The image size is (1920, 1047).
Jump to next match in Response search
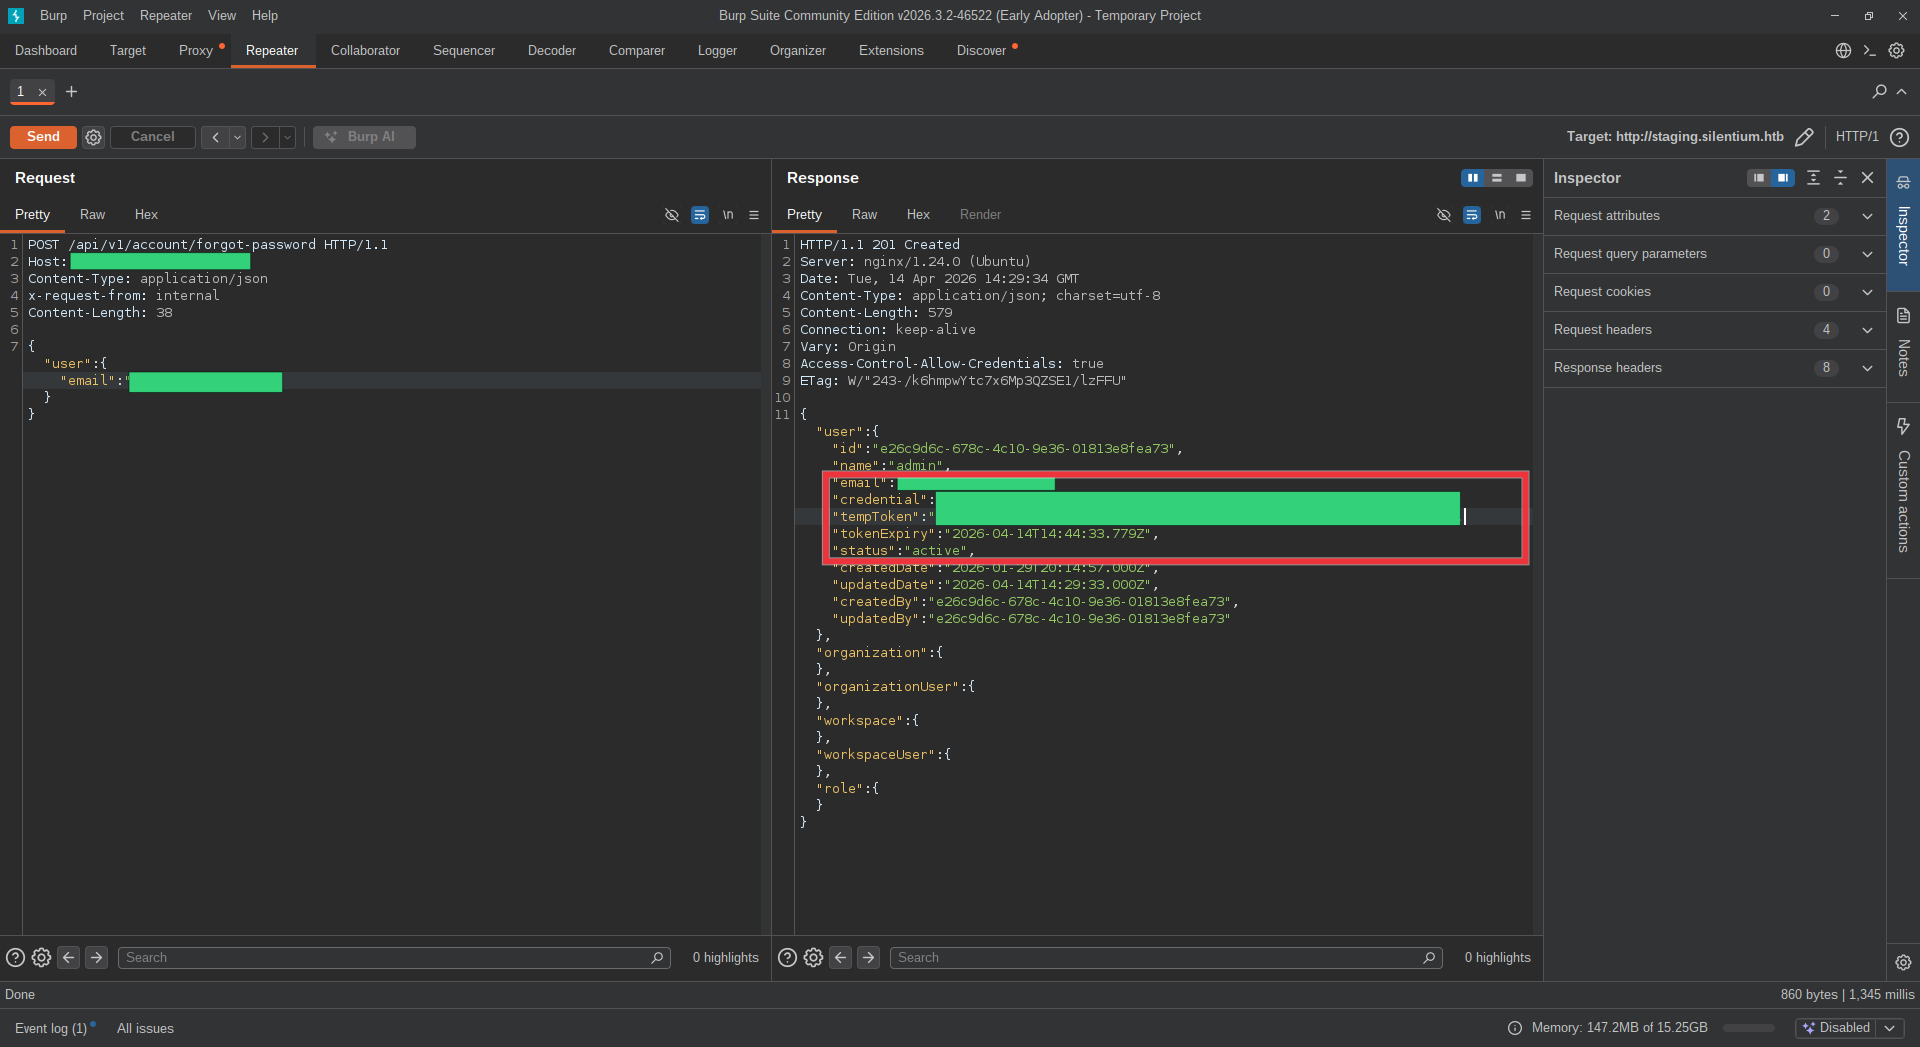click(x=869, y=958)
